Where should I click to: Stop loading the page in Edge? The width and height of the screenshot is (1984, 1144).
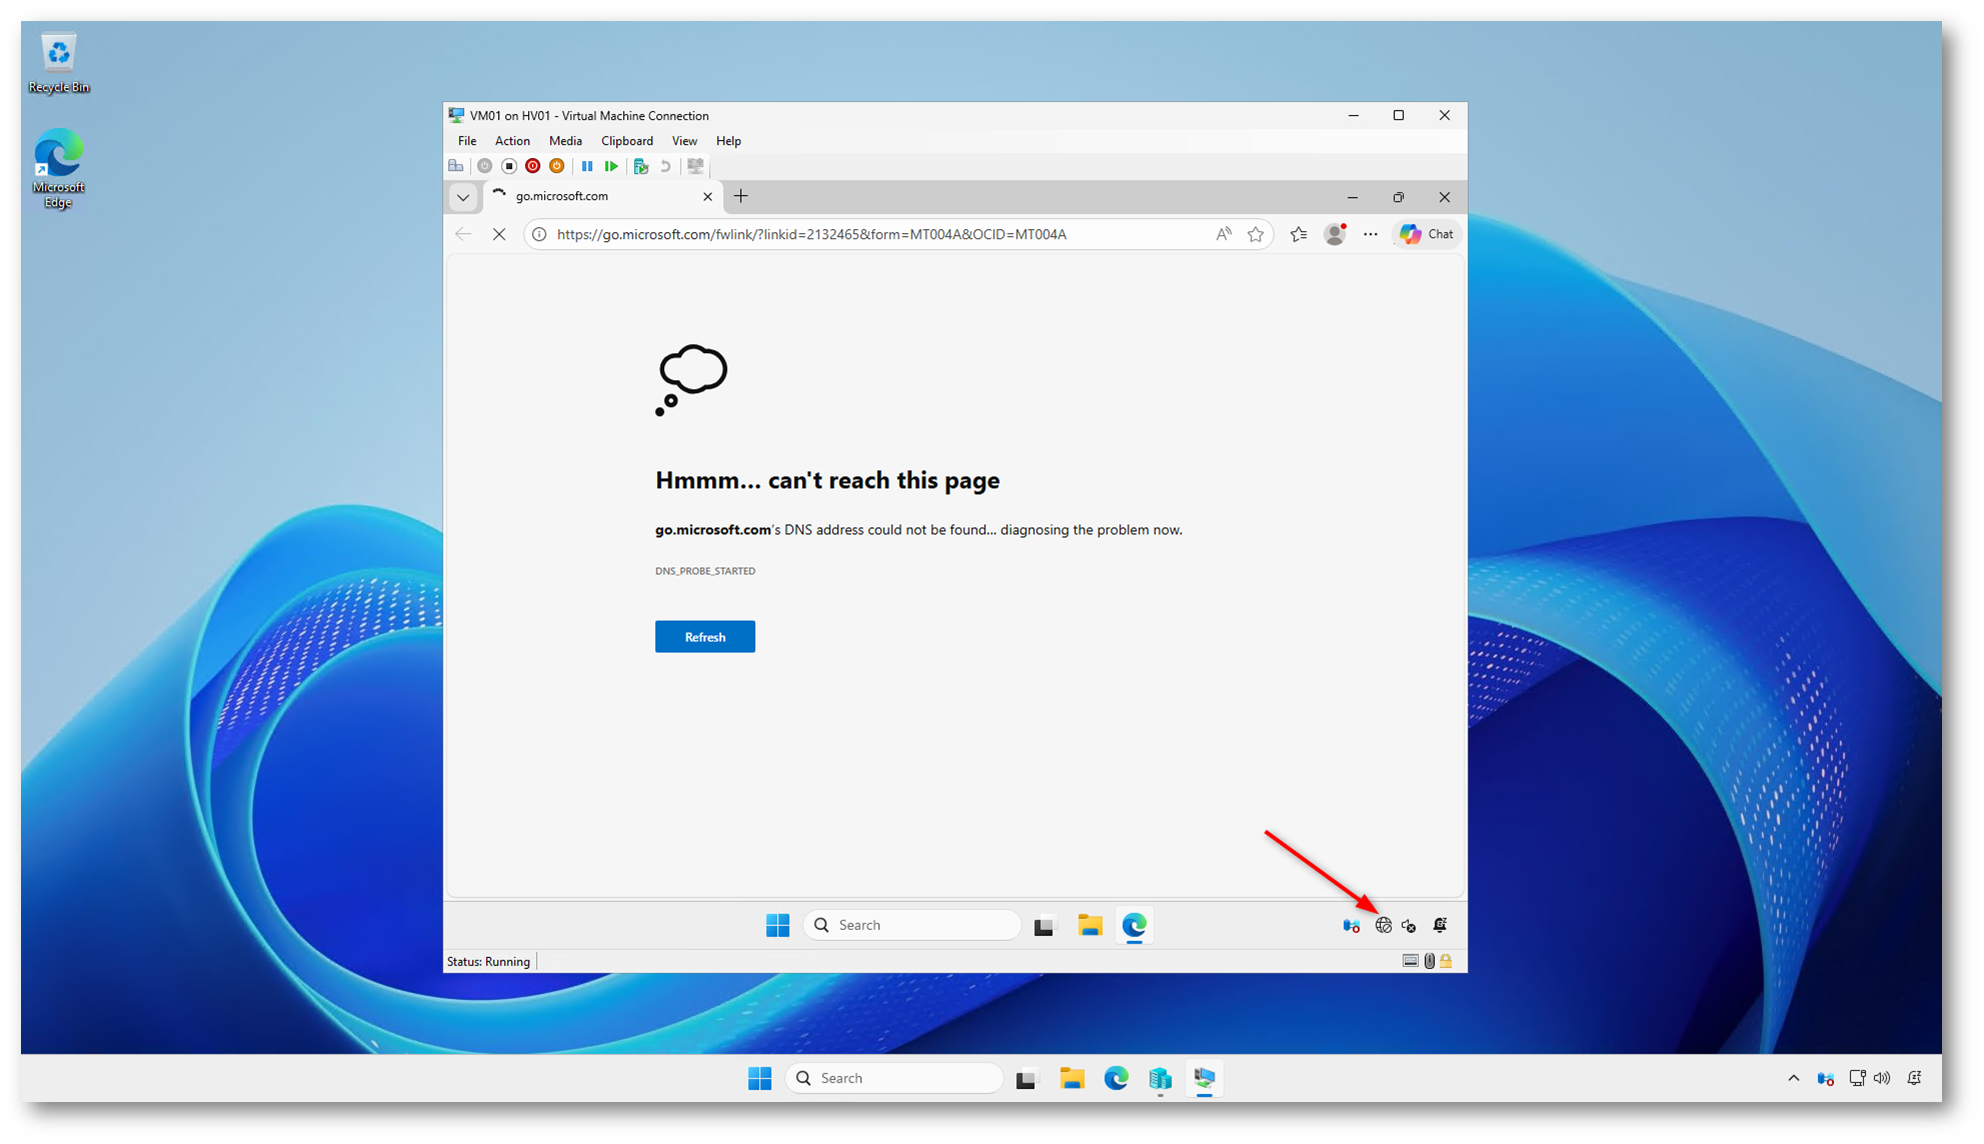point(499,234)
